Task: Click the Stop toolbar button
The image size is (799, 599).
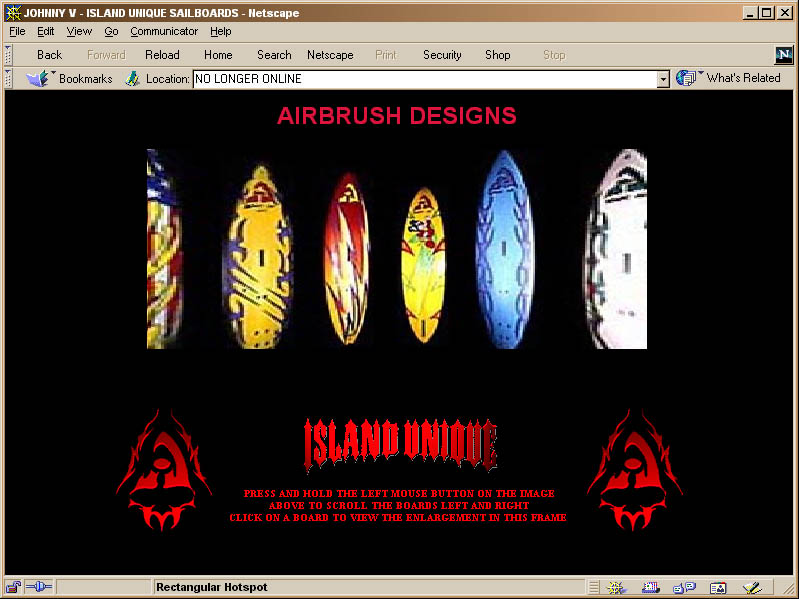Action: click(x=554, y=55)
